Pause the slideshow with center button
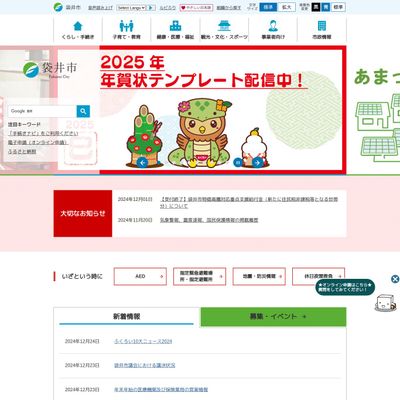400x400 pixels. pos(238,162)
